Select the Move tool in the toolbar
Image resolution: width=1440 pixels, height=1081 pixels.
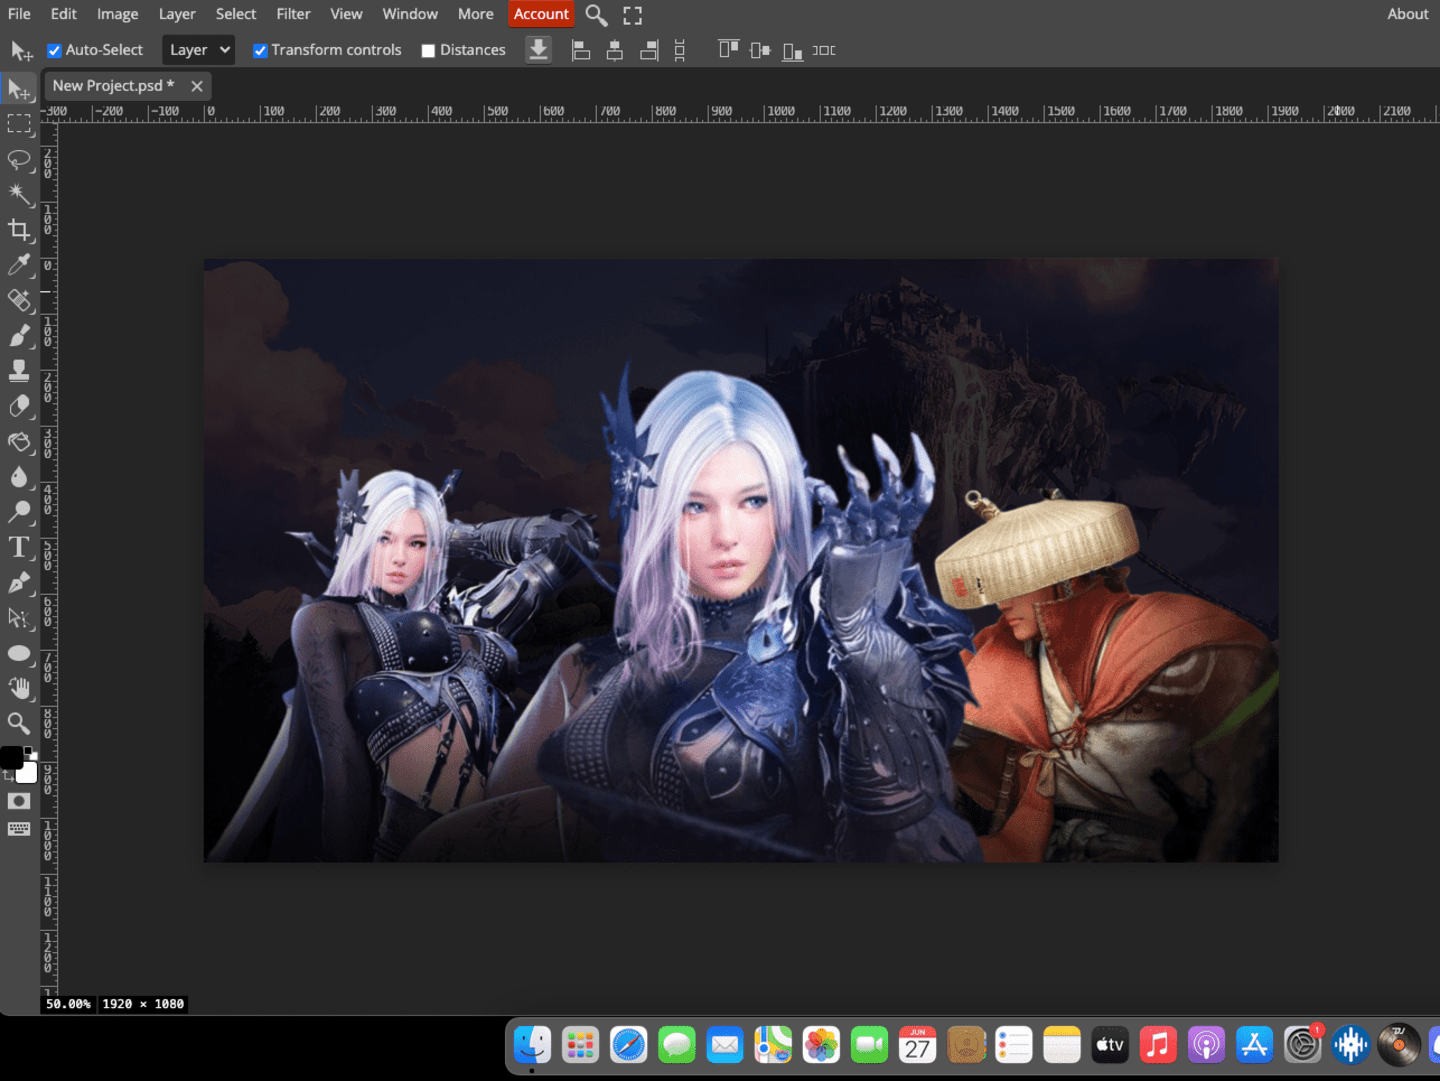pos(19,89)
